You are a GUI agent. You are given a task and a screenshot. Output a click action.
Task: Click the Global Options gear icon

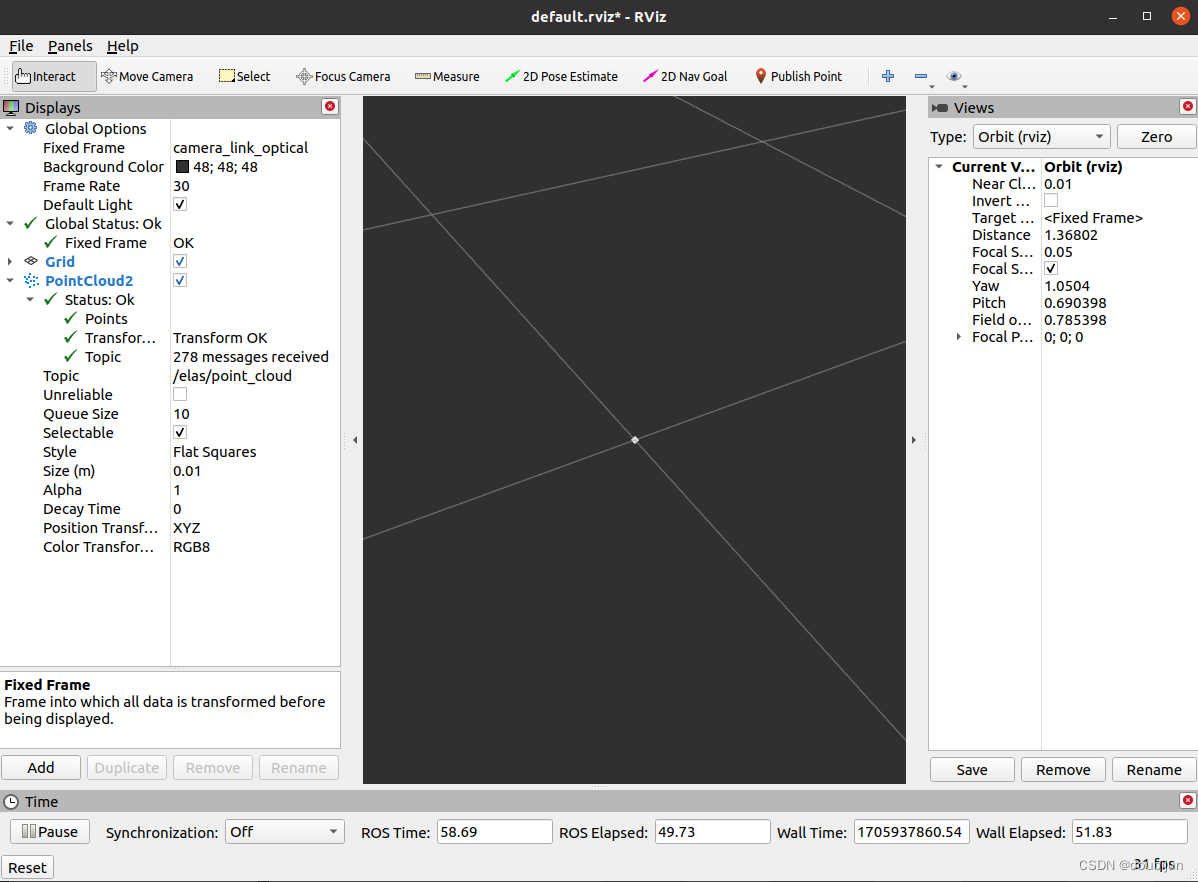(31, 128)
